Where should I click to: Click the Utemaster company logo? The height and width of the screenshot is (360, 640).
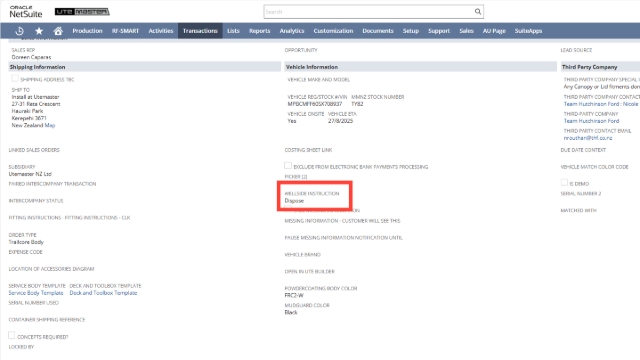(x=82, y=11)
